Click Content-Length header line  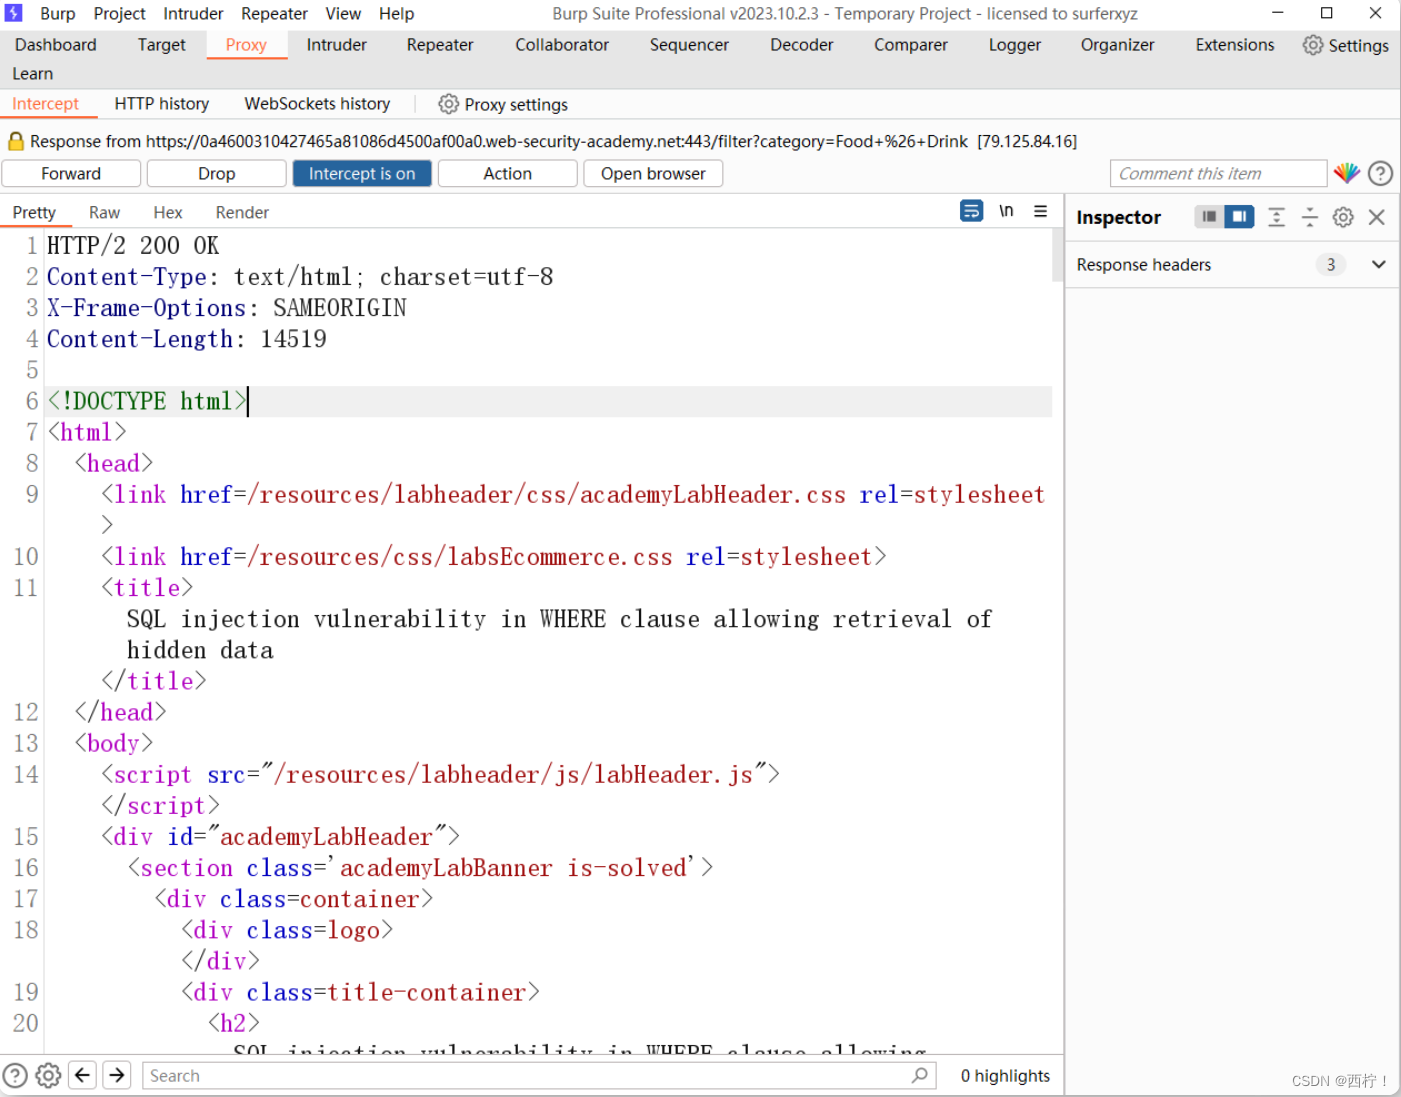(x=187, y=339)
